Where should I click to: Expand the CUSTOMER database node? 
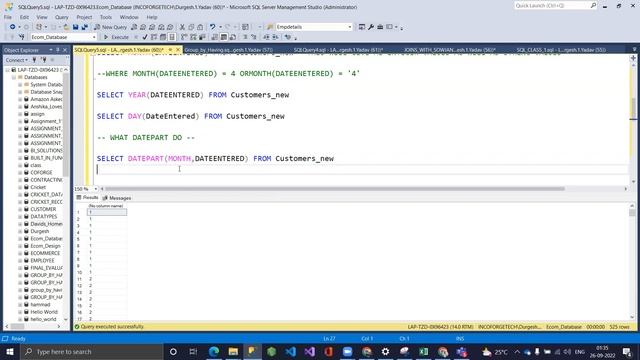click(x=20, y=209)
